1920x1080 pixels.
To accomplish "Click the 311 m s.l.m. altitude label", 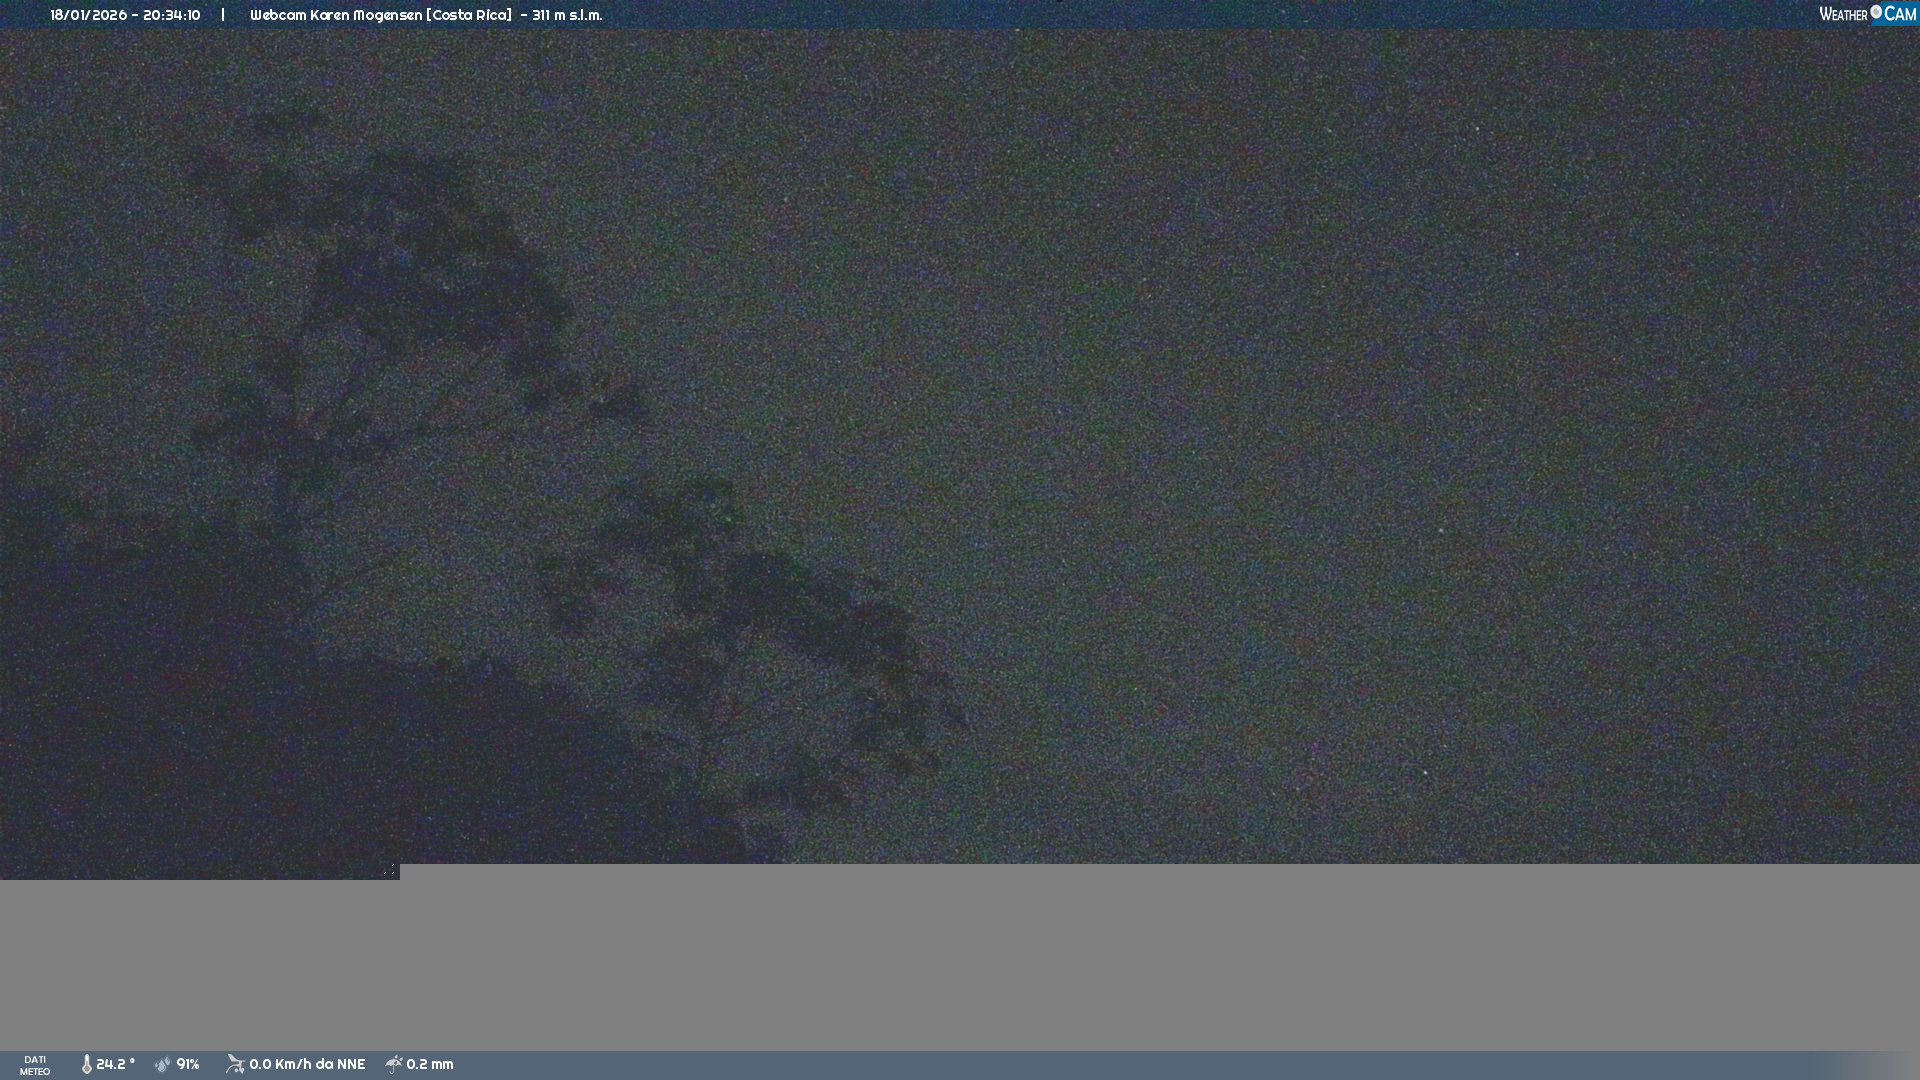I will click(567, 15).
